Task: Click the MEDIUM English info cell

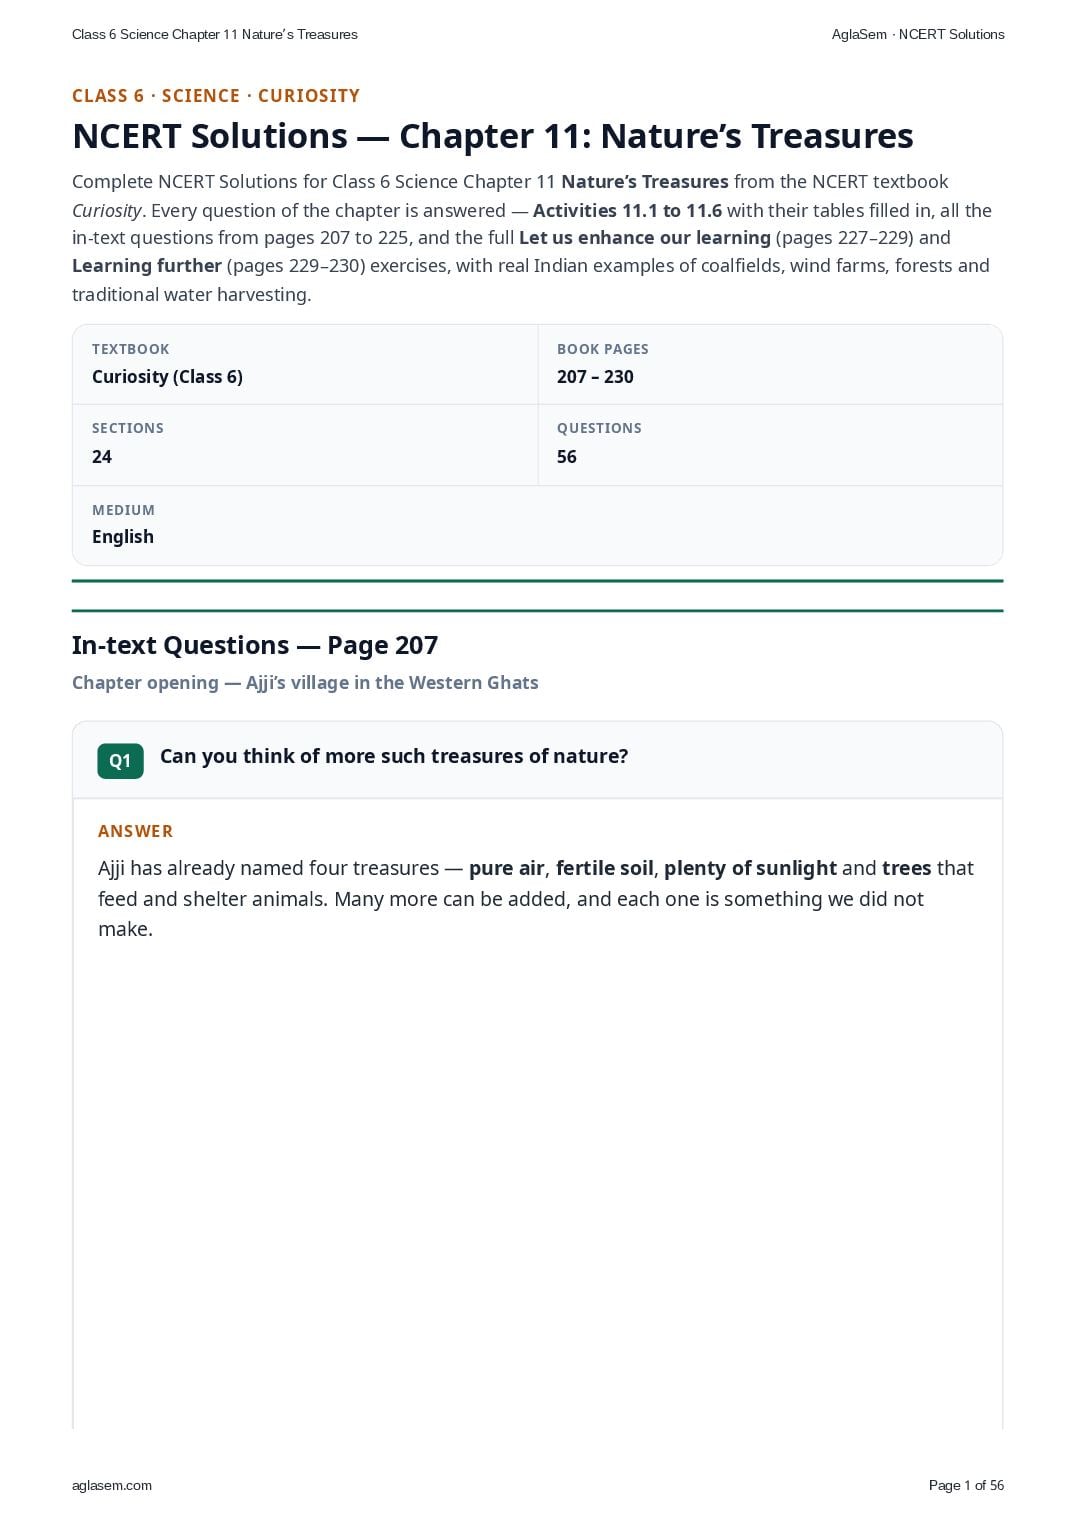Action: coord(537,525)
